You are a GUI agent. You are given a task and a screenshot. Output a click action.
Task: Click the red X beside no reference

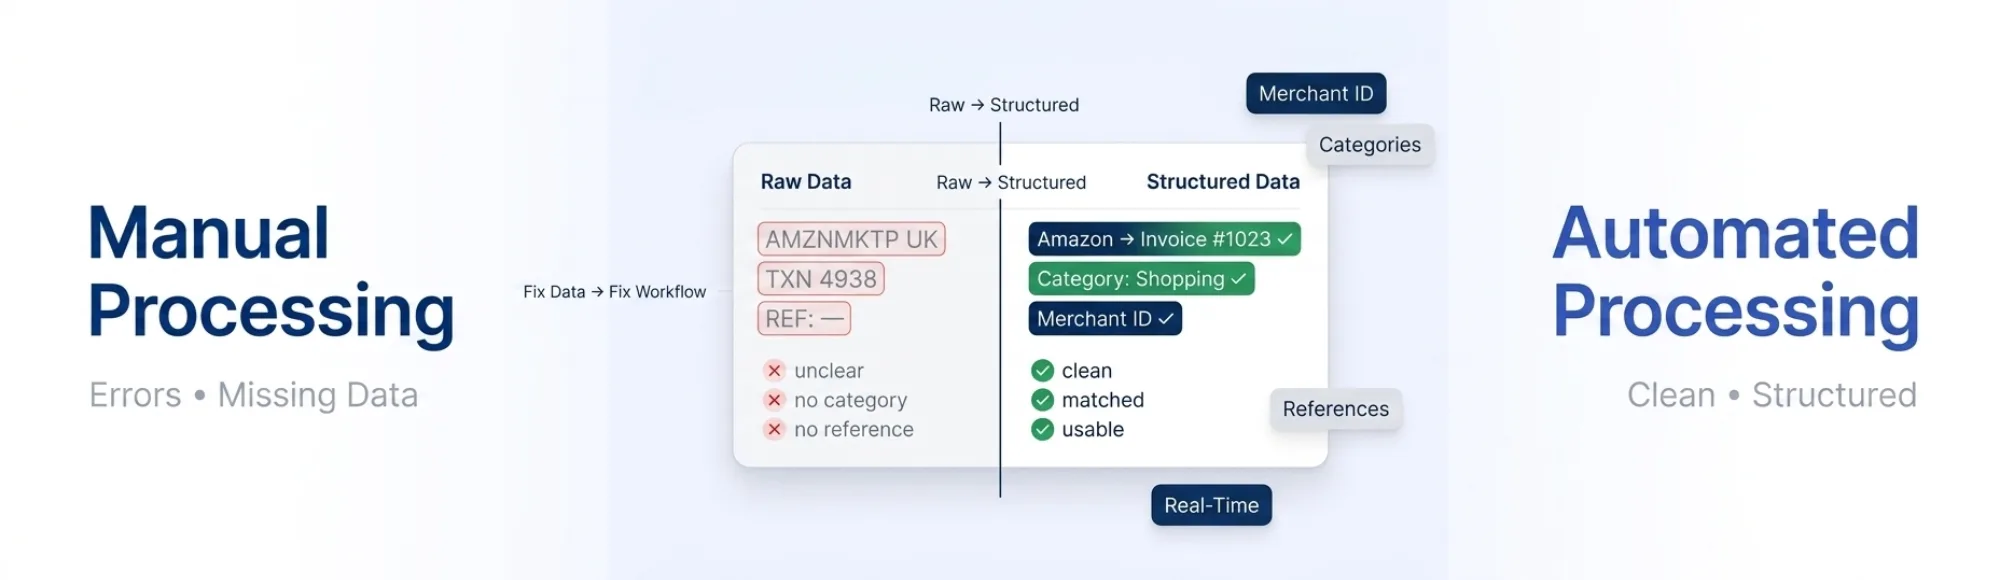[x=774, y=430]
